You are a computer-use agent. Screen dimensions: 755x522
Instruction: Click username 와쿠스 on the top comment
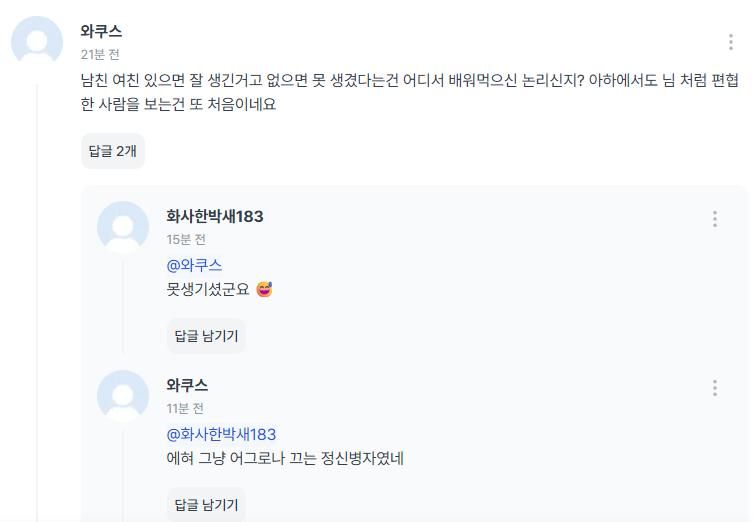(x=101, y=32)
